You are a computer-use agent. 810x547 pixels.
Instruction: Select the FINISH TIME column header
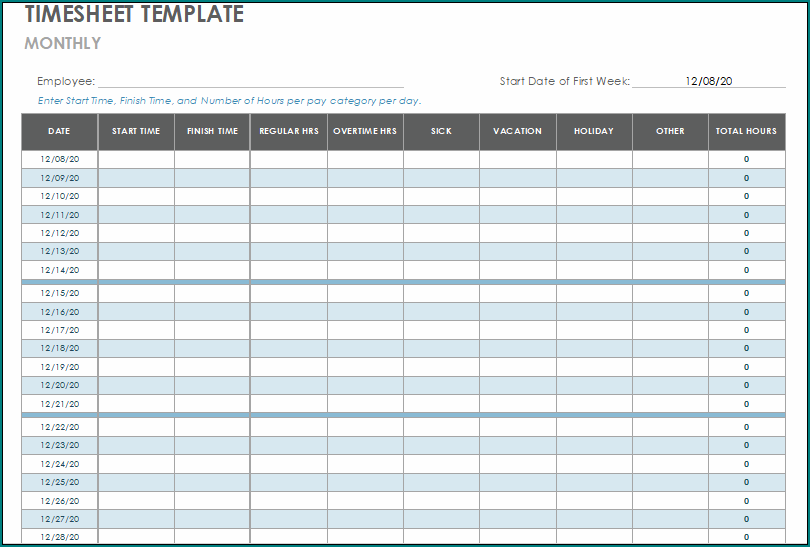[212, 132]
